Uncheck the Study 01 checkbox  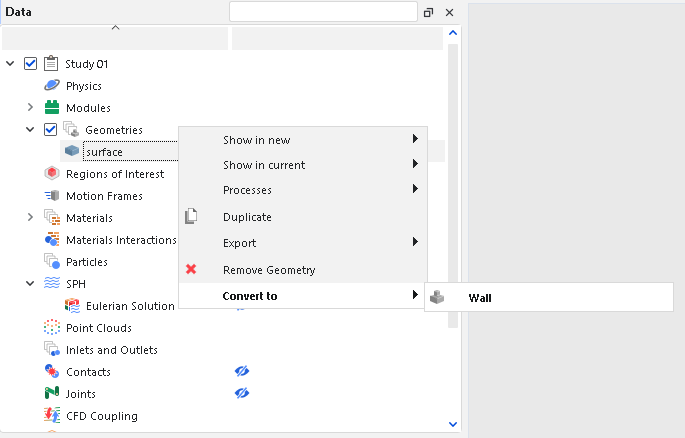pyautogui.click(x=30, y=64)
